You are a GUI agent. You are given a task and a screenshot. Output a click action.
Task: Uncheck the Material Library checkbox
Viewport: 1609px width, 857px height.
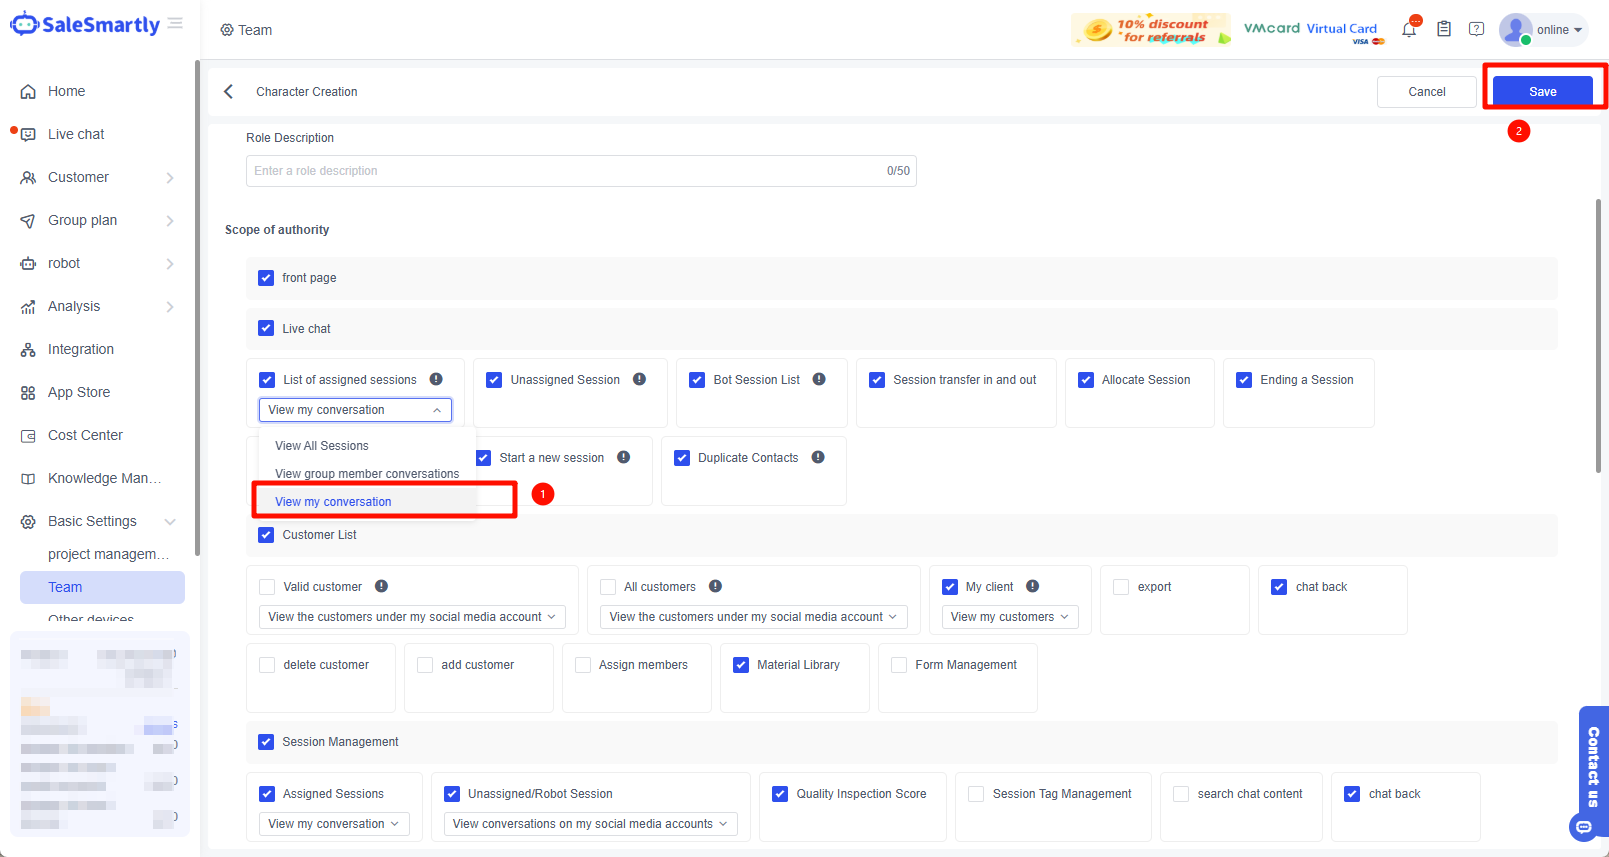point(741,665)
